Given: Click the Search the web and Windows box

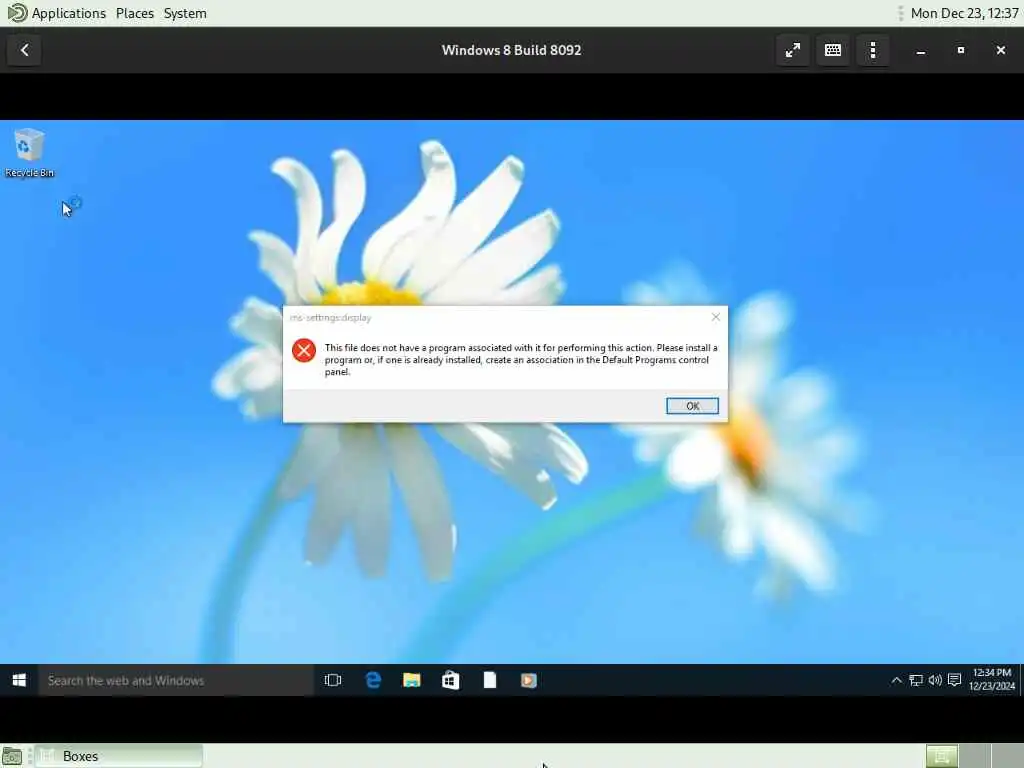Looking at the screenshot, I should point(176,680).
